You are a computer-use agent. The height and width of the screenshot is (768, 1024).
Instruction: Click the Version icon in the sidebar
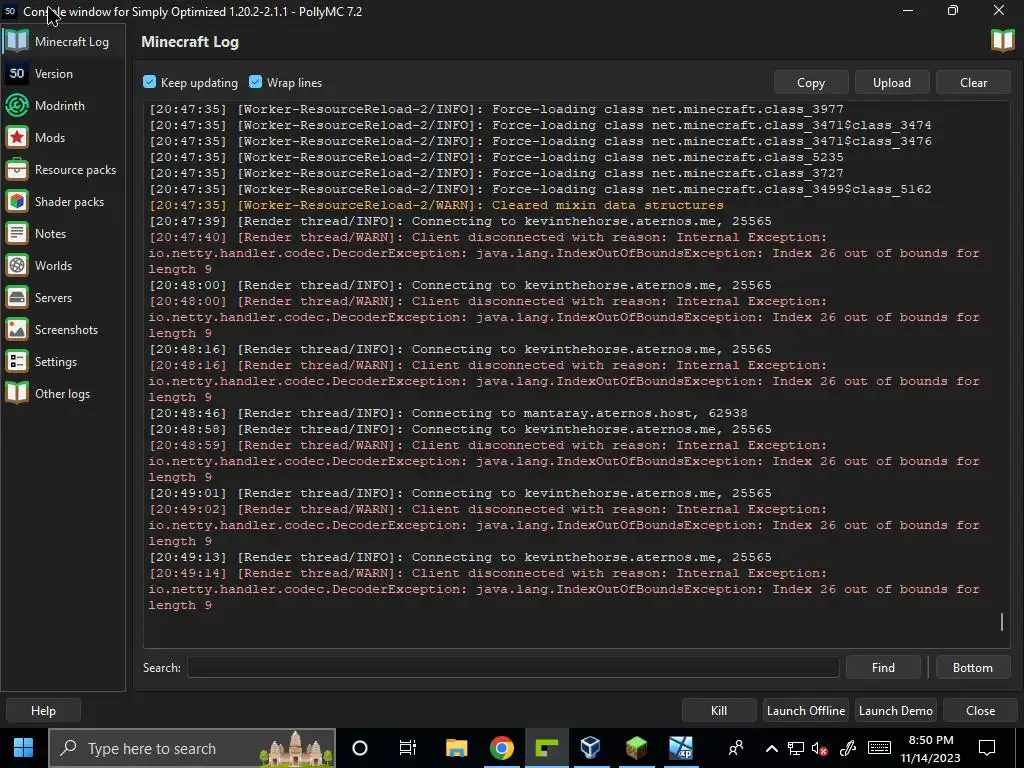(x=17, y=73)
